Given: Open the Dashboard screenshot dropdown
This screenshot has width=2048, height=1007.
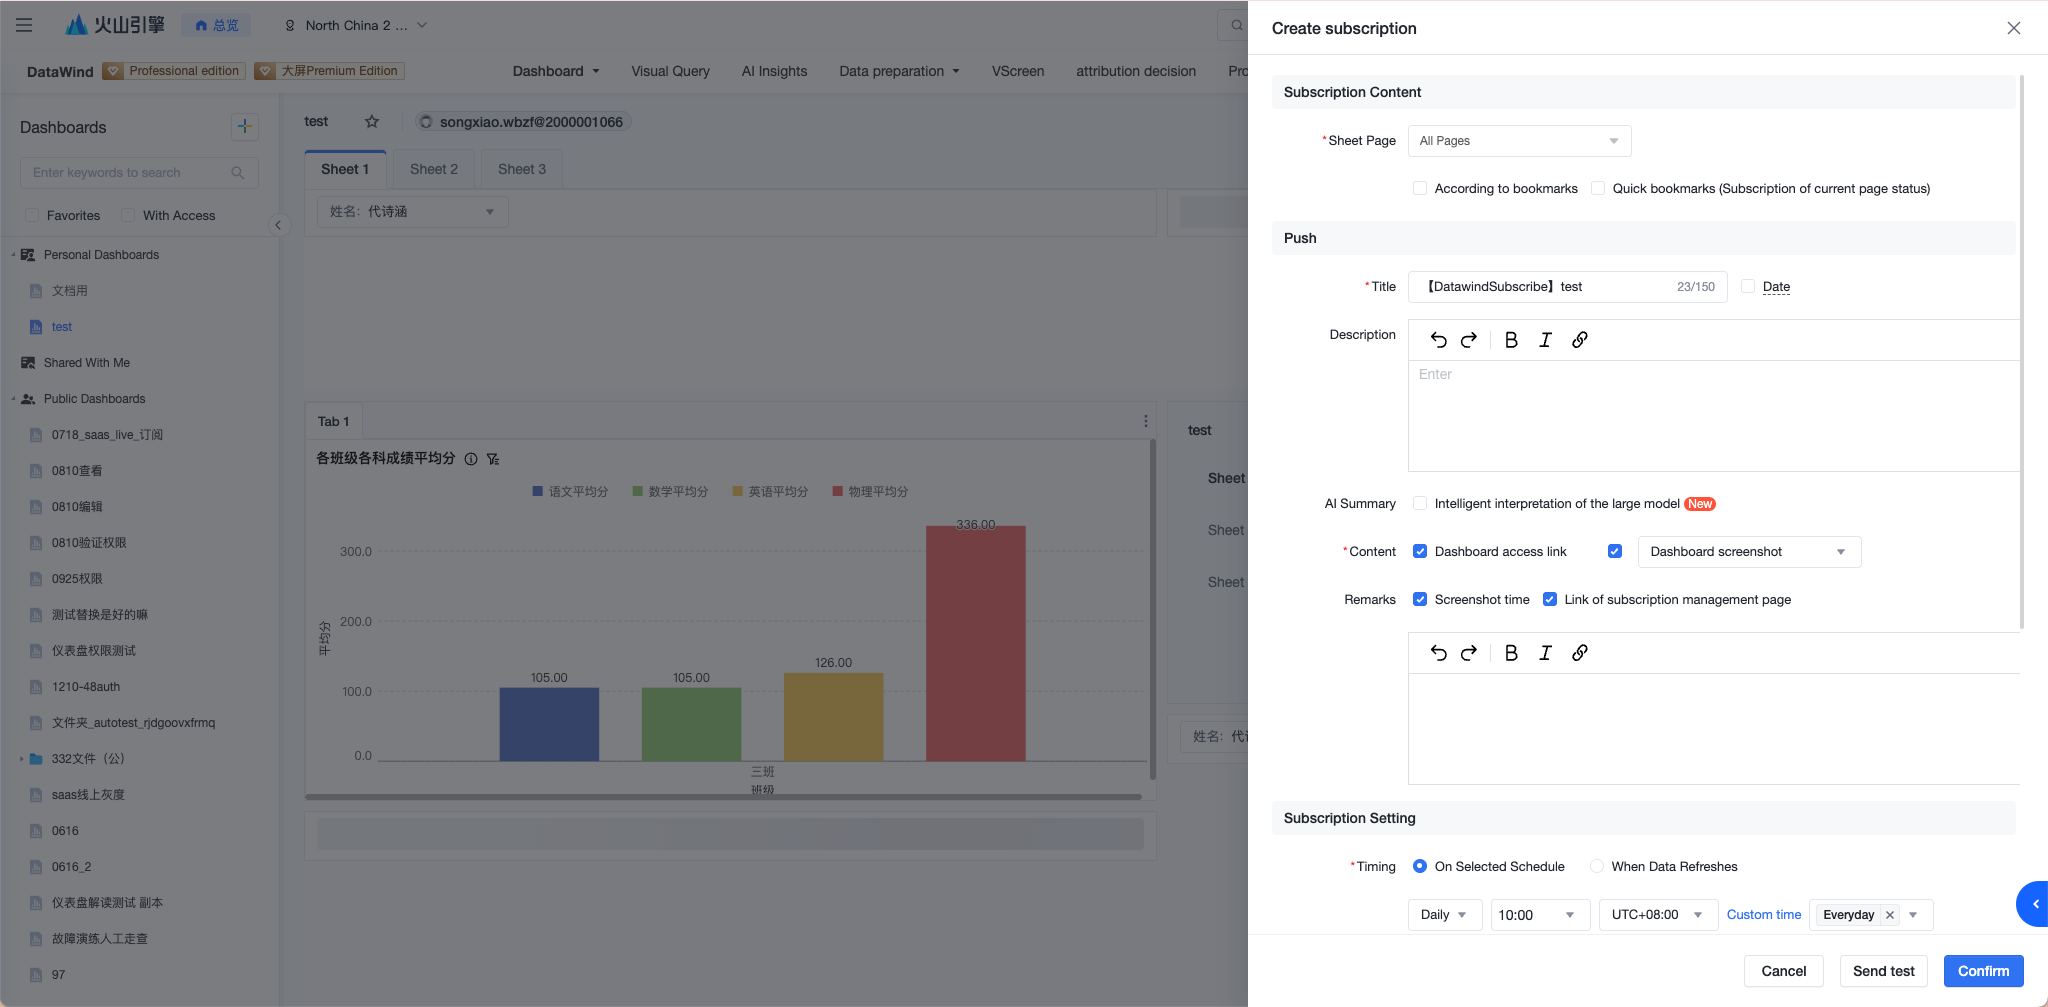Looking at the screenshot, I should coord(1749,552).
